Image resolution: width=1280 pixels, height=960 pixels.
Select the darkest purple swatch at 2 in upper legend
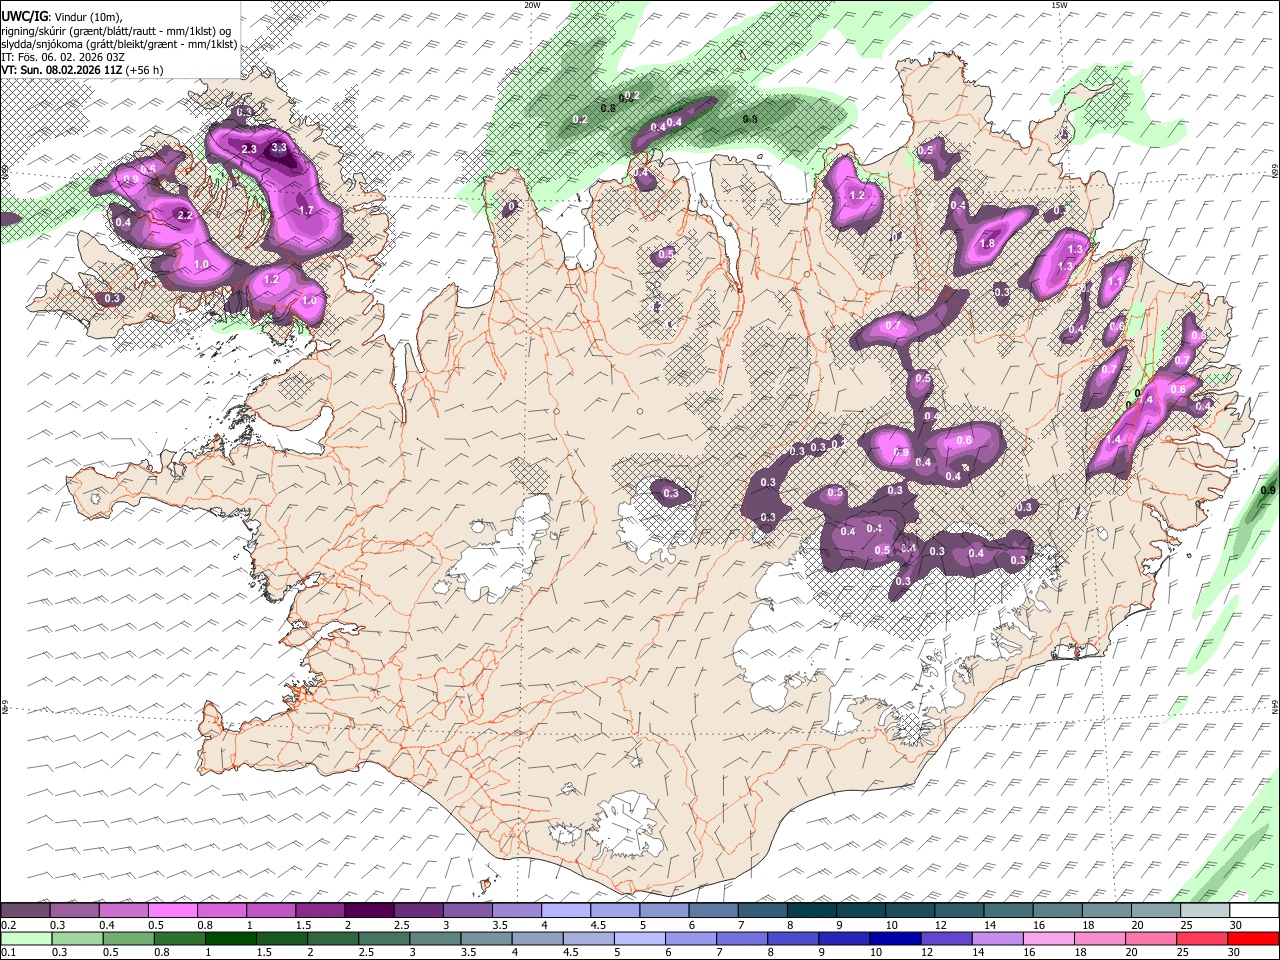(368, 911)
